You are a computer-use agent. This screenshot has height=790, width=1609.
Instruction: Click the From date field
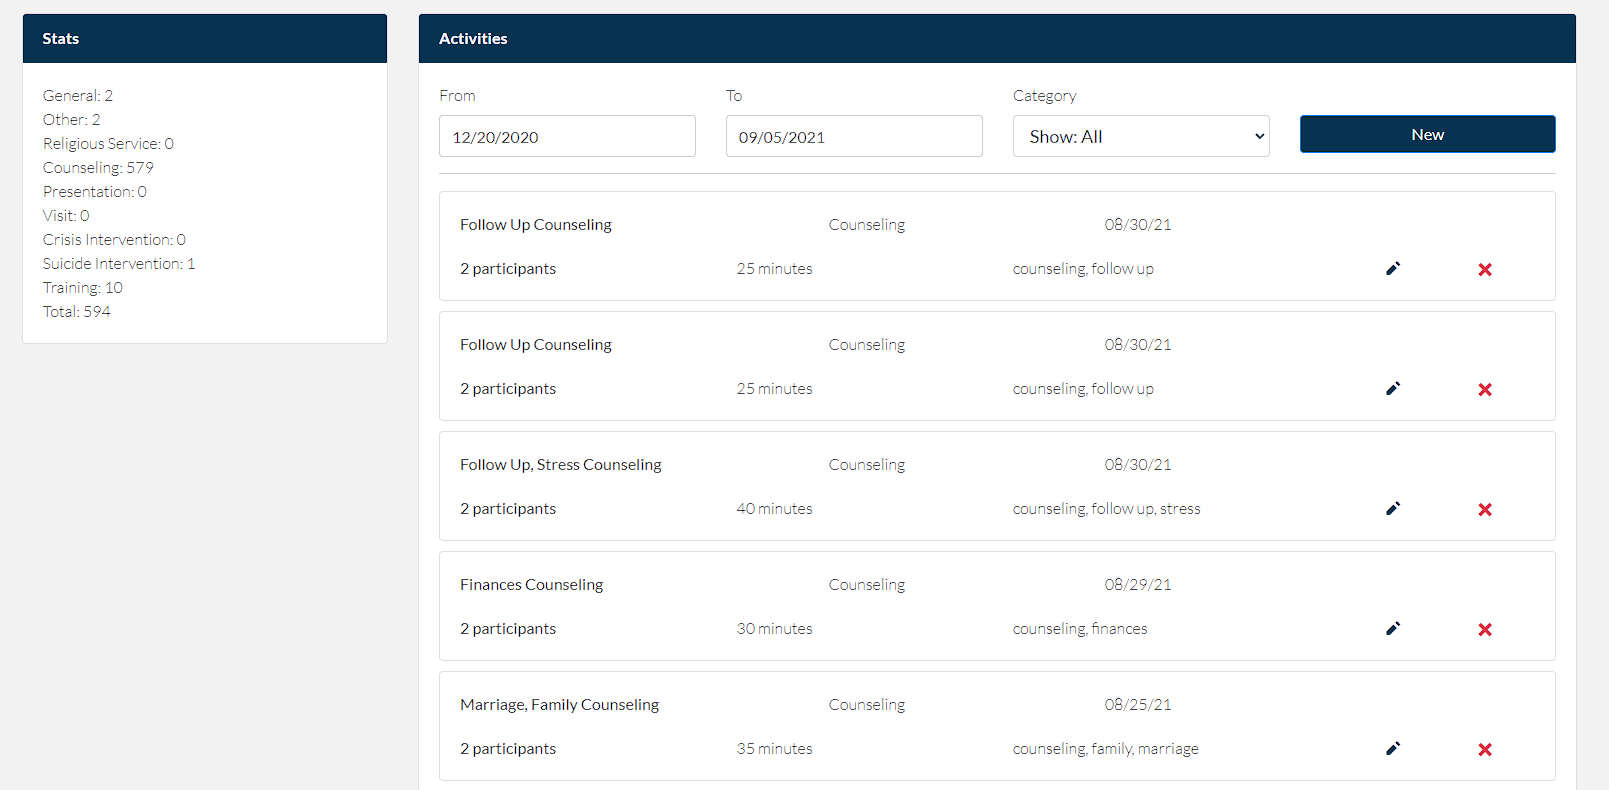point(567,136)
